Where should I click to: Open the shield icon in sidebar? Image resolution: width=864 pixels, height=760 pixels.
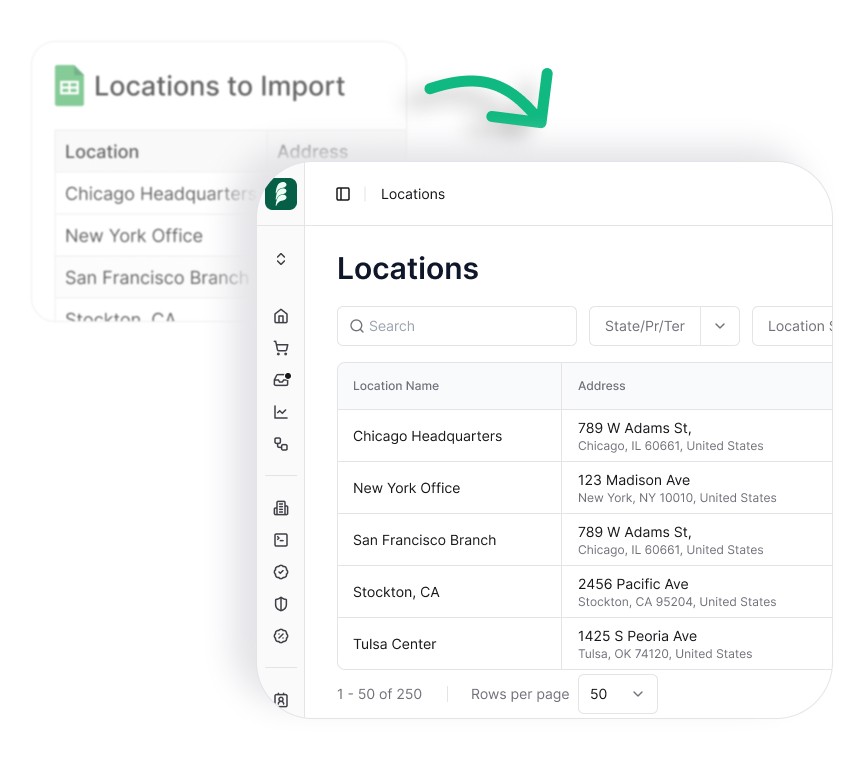pyautogui.click(x=281, y=604)
